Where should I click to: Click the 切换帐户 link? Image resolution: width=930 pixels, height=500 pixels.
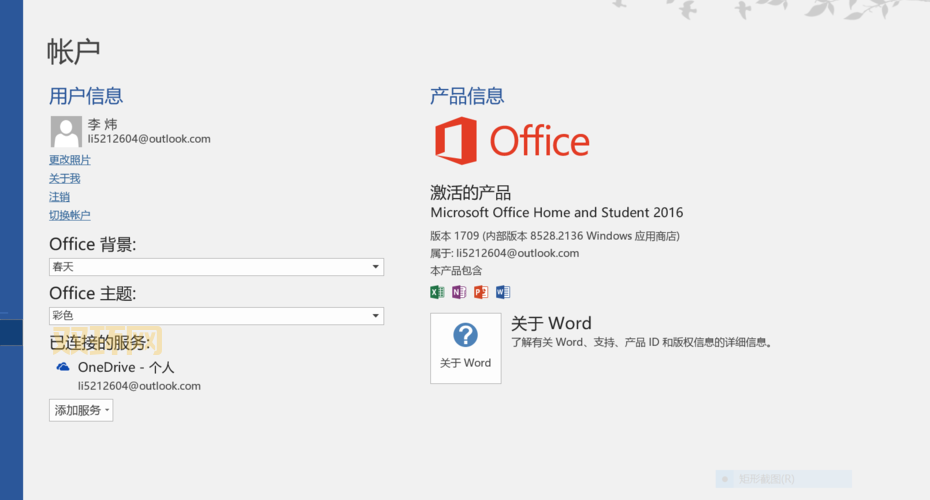pyautogui.click(x=69, y=215)
